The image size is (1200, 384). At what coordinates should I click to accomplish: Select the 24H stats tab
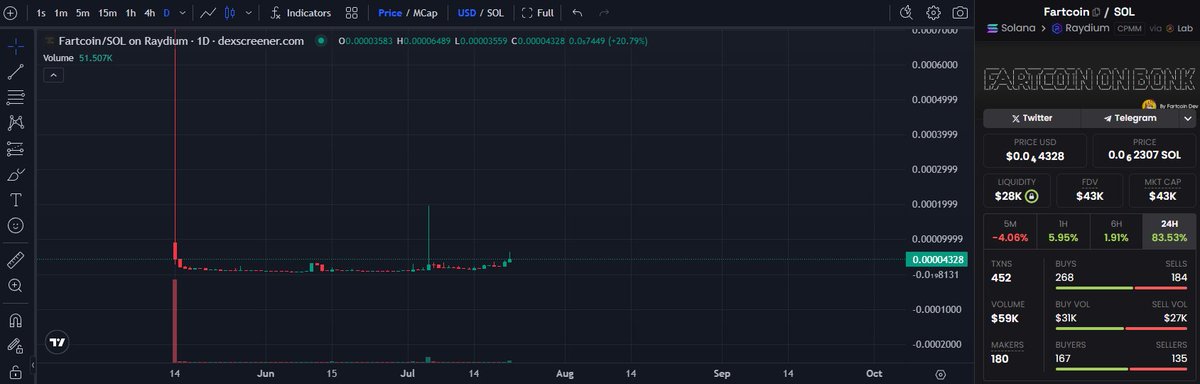[x=1168, y=231]
